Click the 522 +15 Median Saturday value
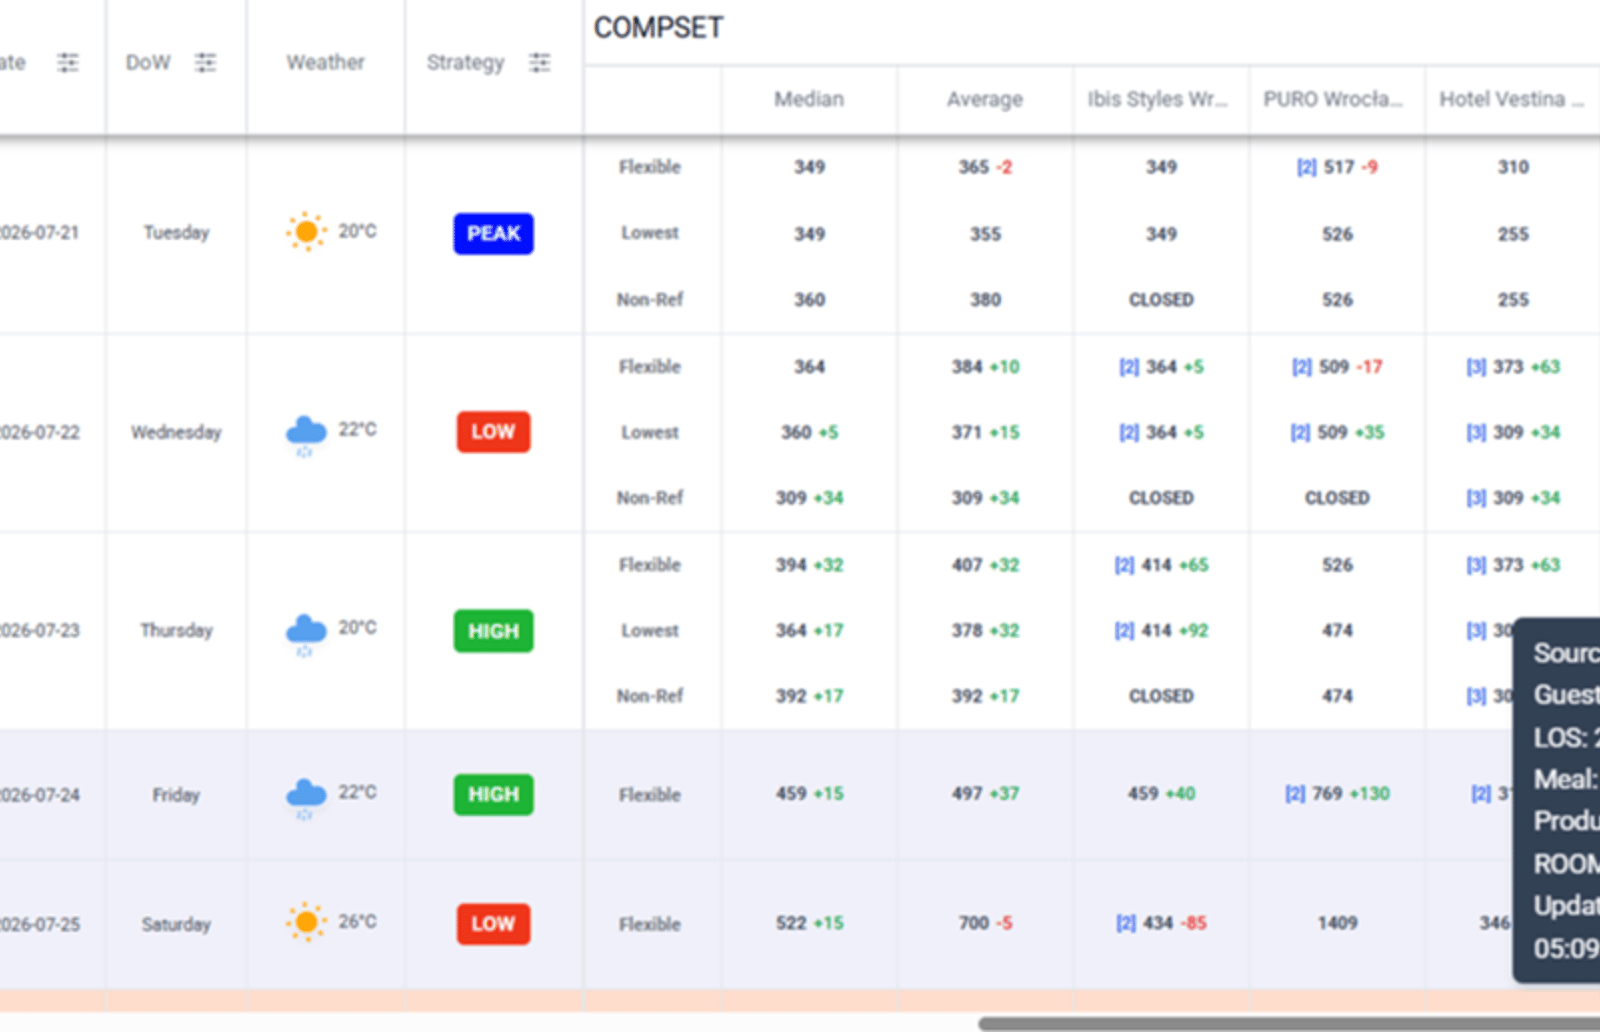 click(x=809, y=923)
